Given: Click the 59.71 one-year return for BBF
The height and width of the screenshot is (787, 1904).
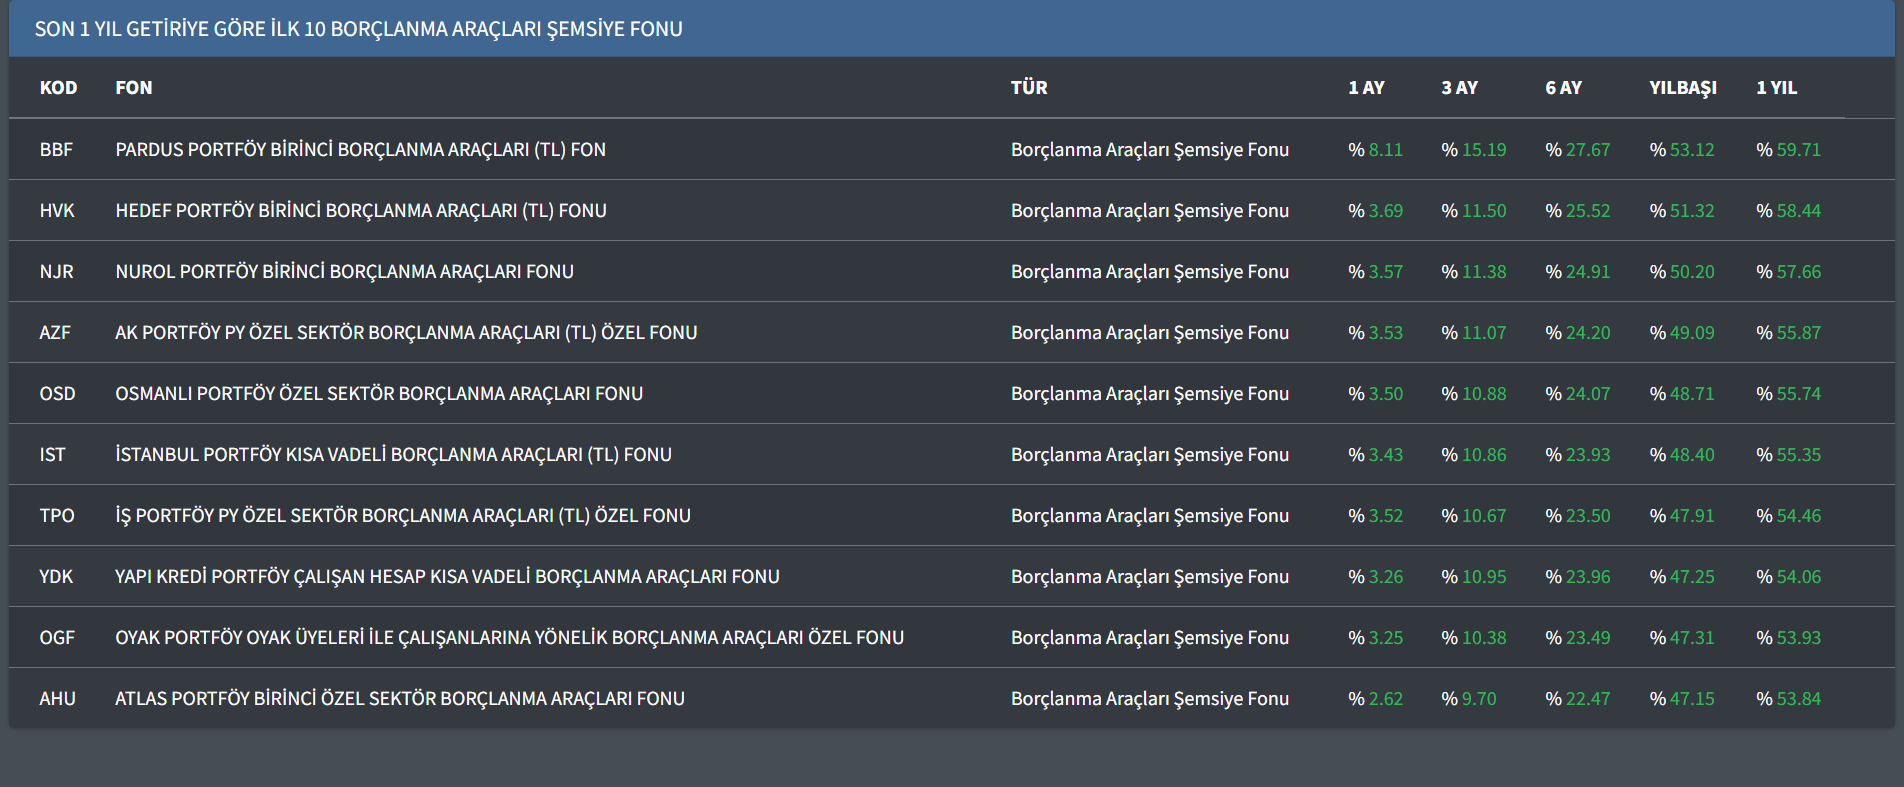Looking at the screenshot, I should click(x=1798, y=150).
